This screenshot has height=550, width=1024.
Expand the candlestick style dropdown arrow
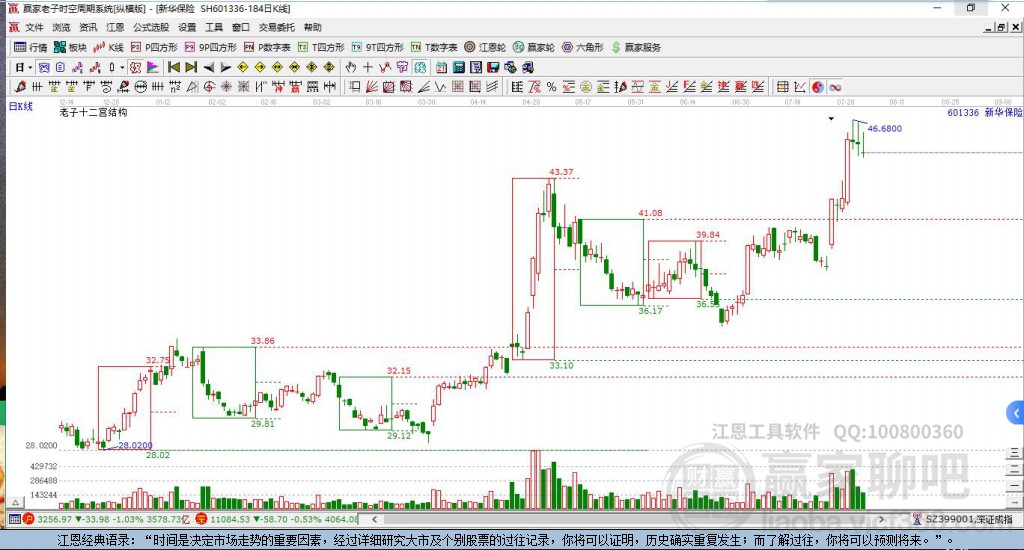point(122,67)
